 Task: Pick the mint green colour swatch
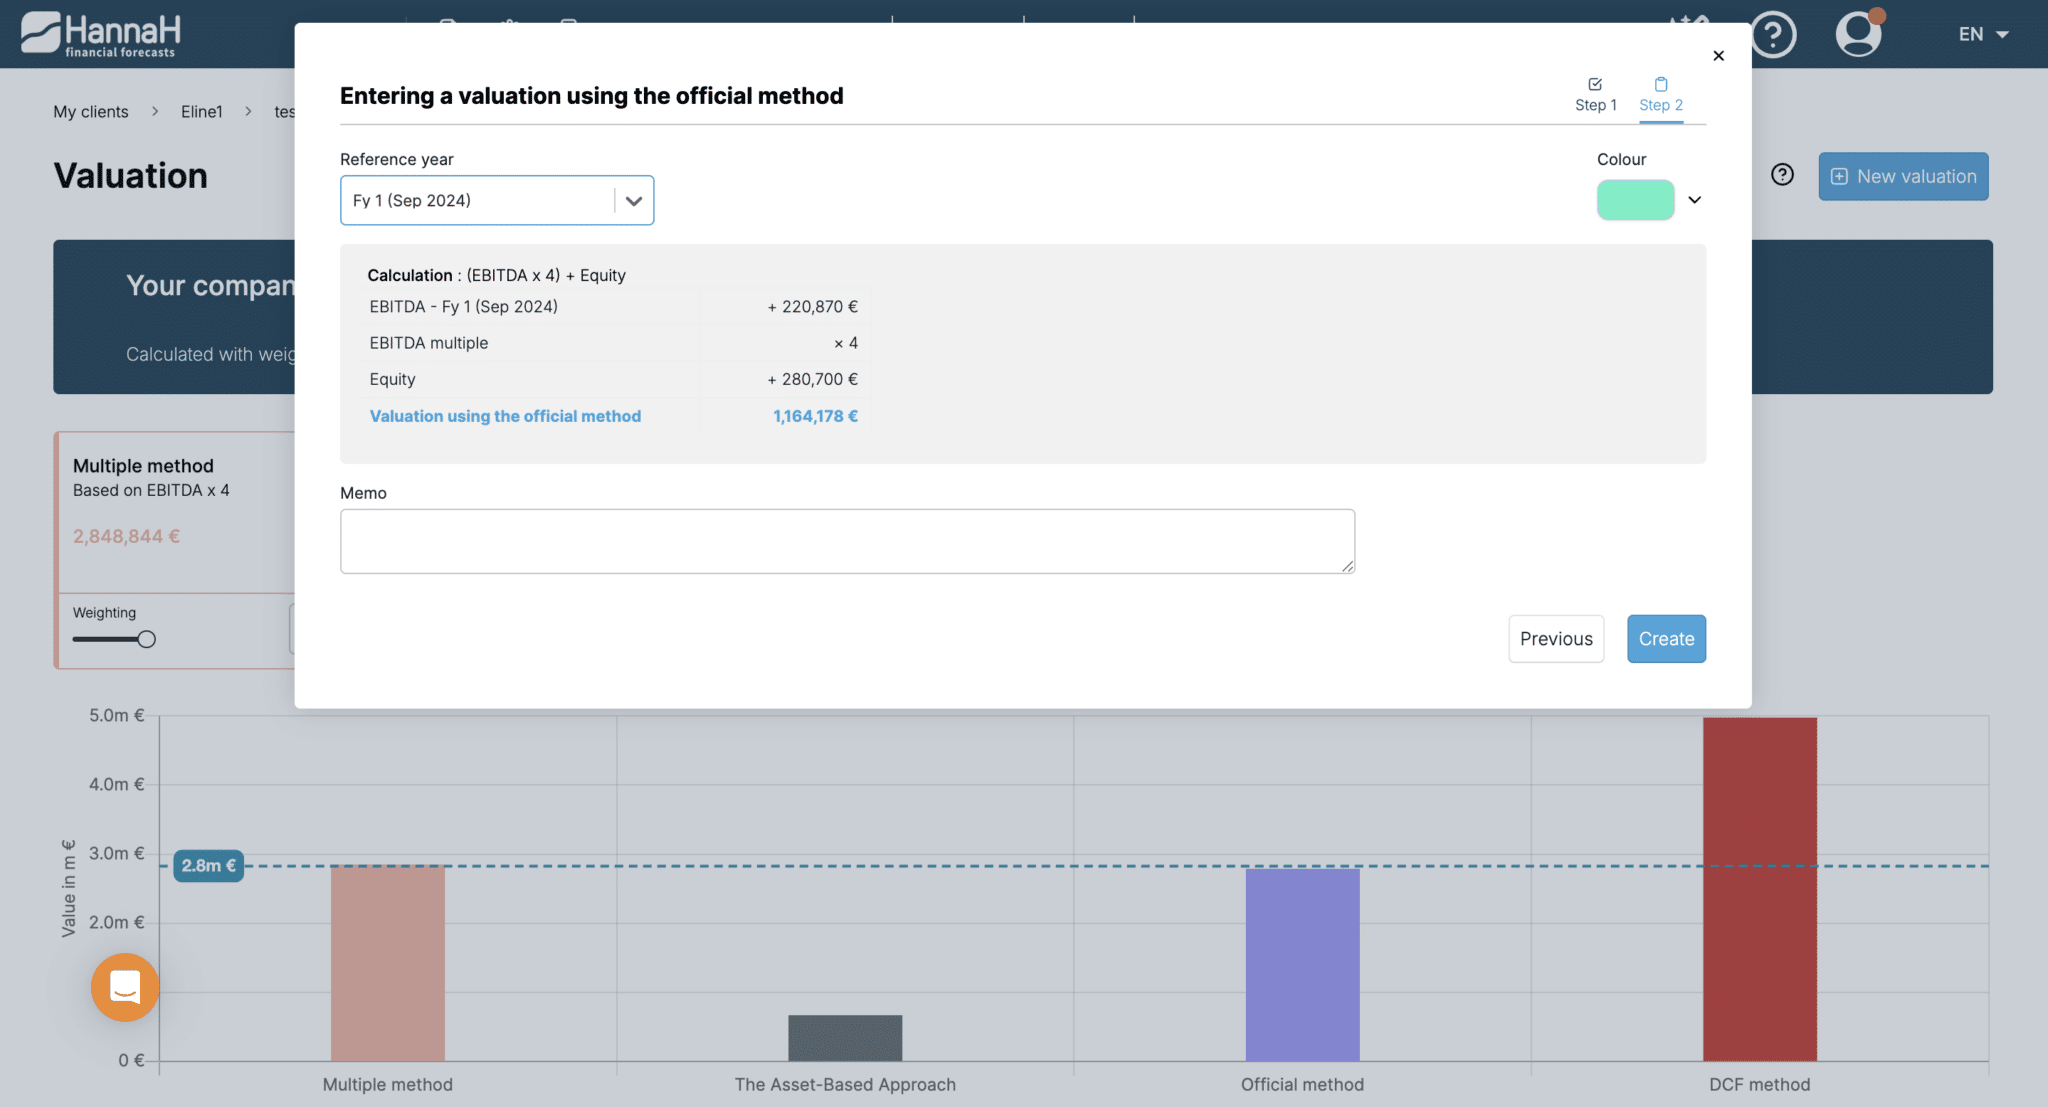coord(1635,200)
